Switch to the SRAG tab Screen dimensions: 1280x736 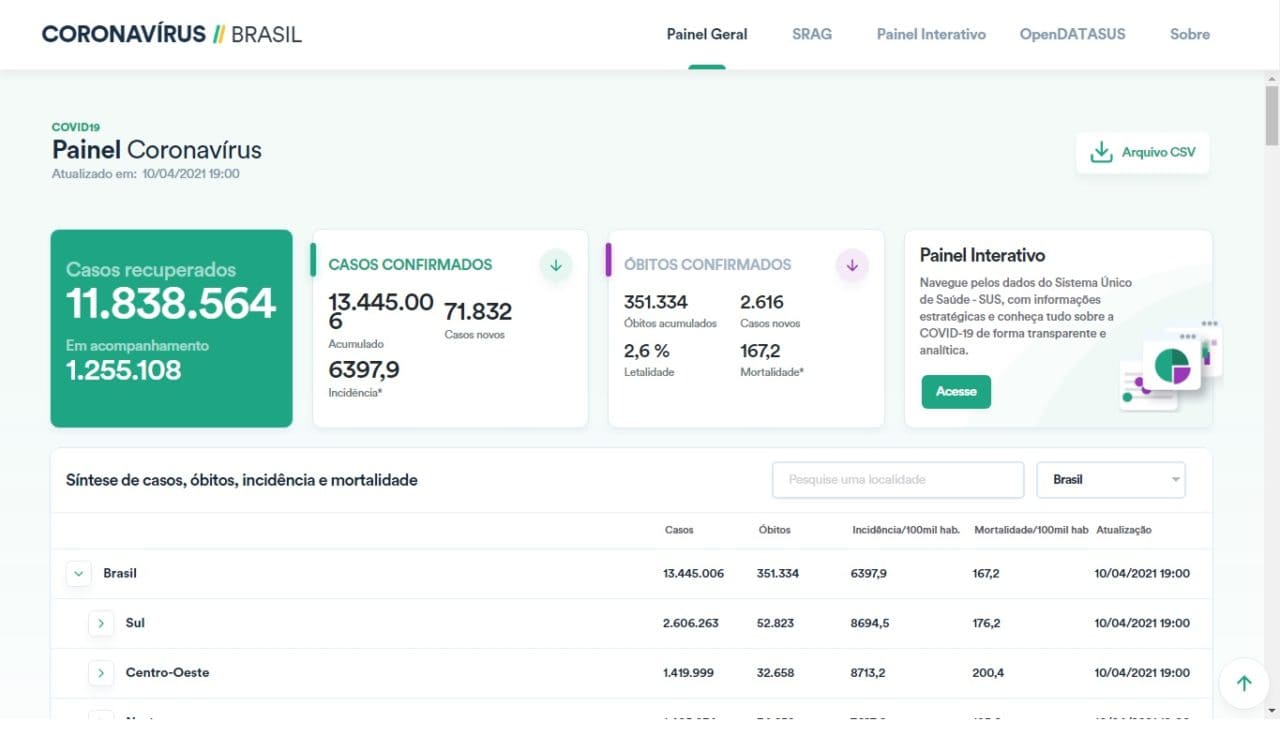coord(811,34)
